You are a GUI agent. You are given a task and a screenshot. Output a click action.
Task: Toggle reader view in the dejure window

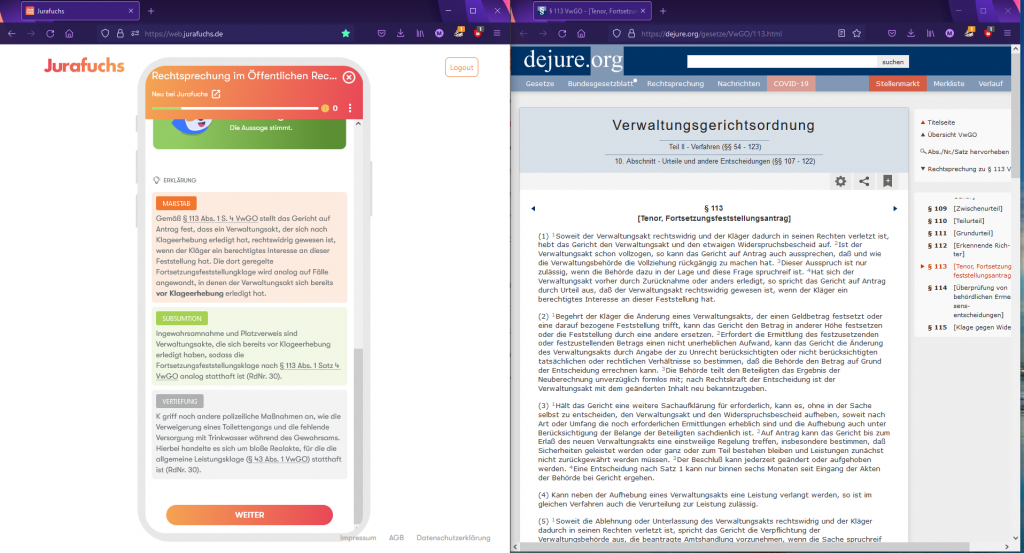point(841,33)
